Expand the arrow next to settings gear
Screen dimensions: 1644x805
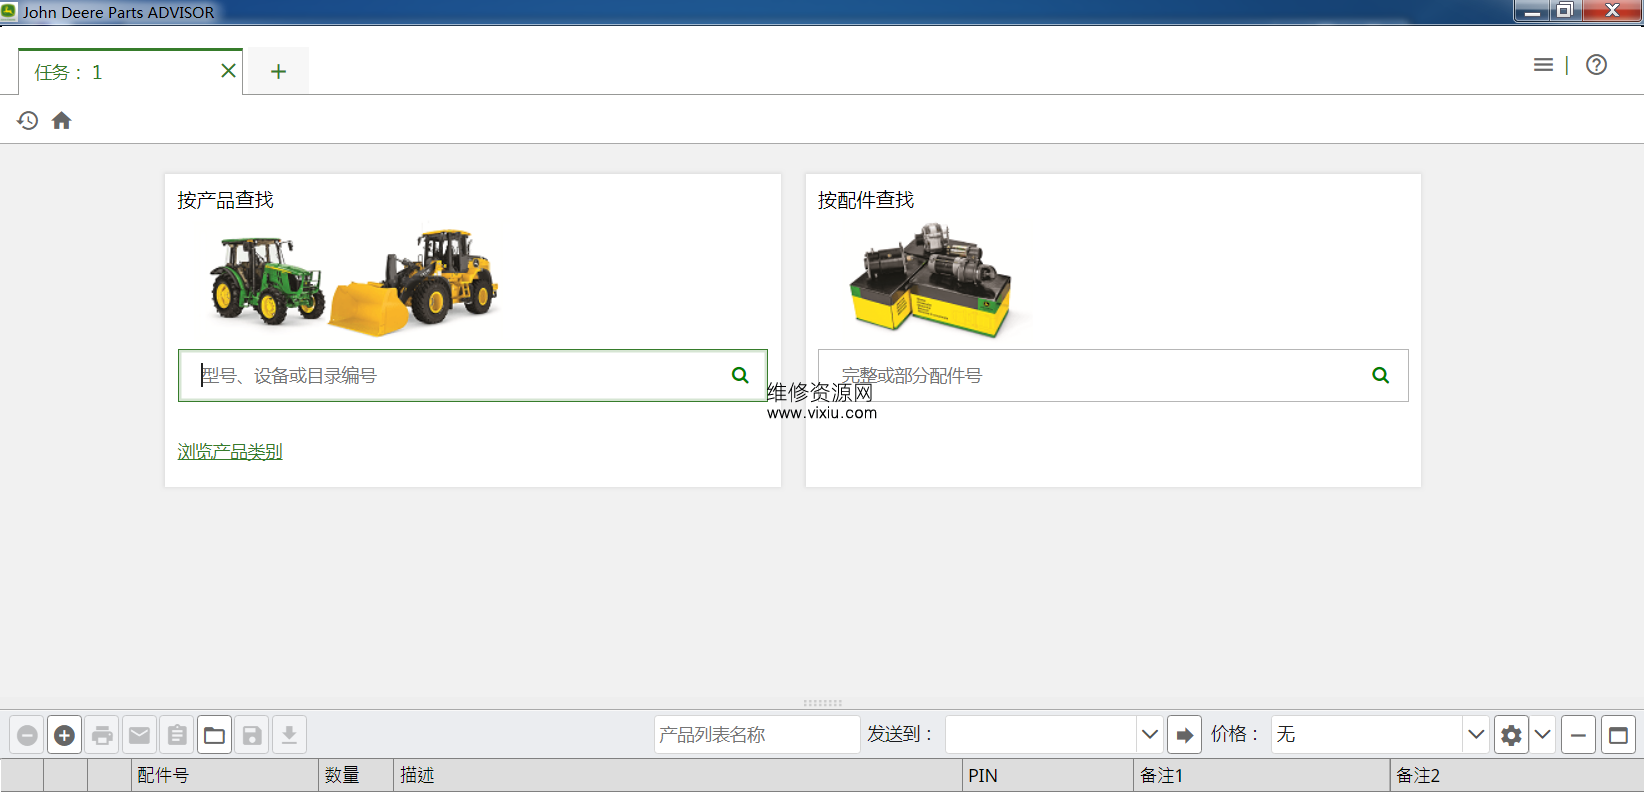point(1542,735)
